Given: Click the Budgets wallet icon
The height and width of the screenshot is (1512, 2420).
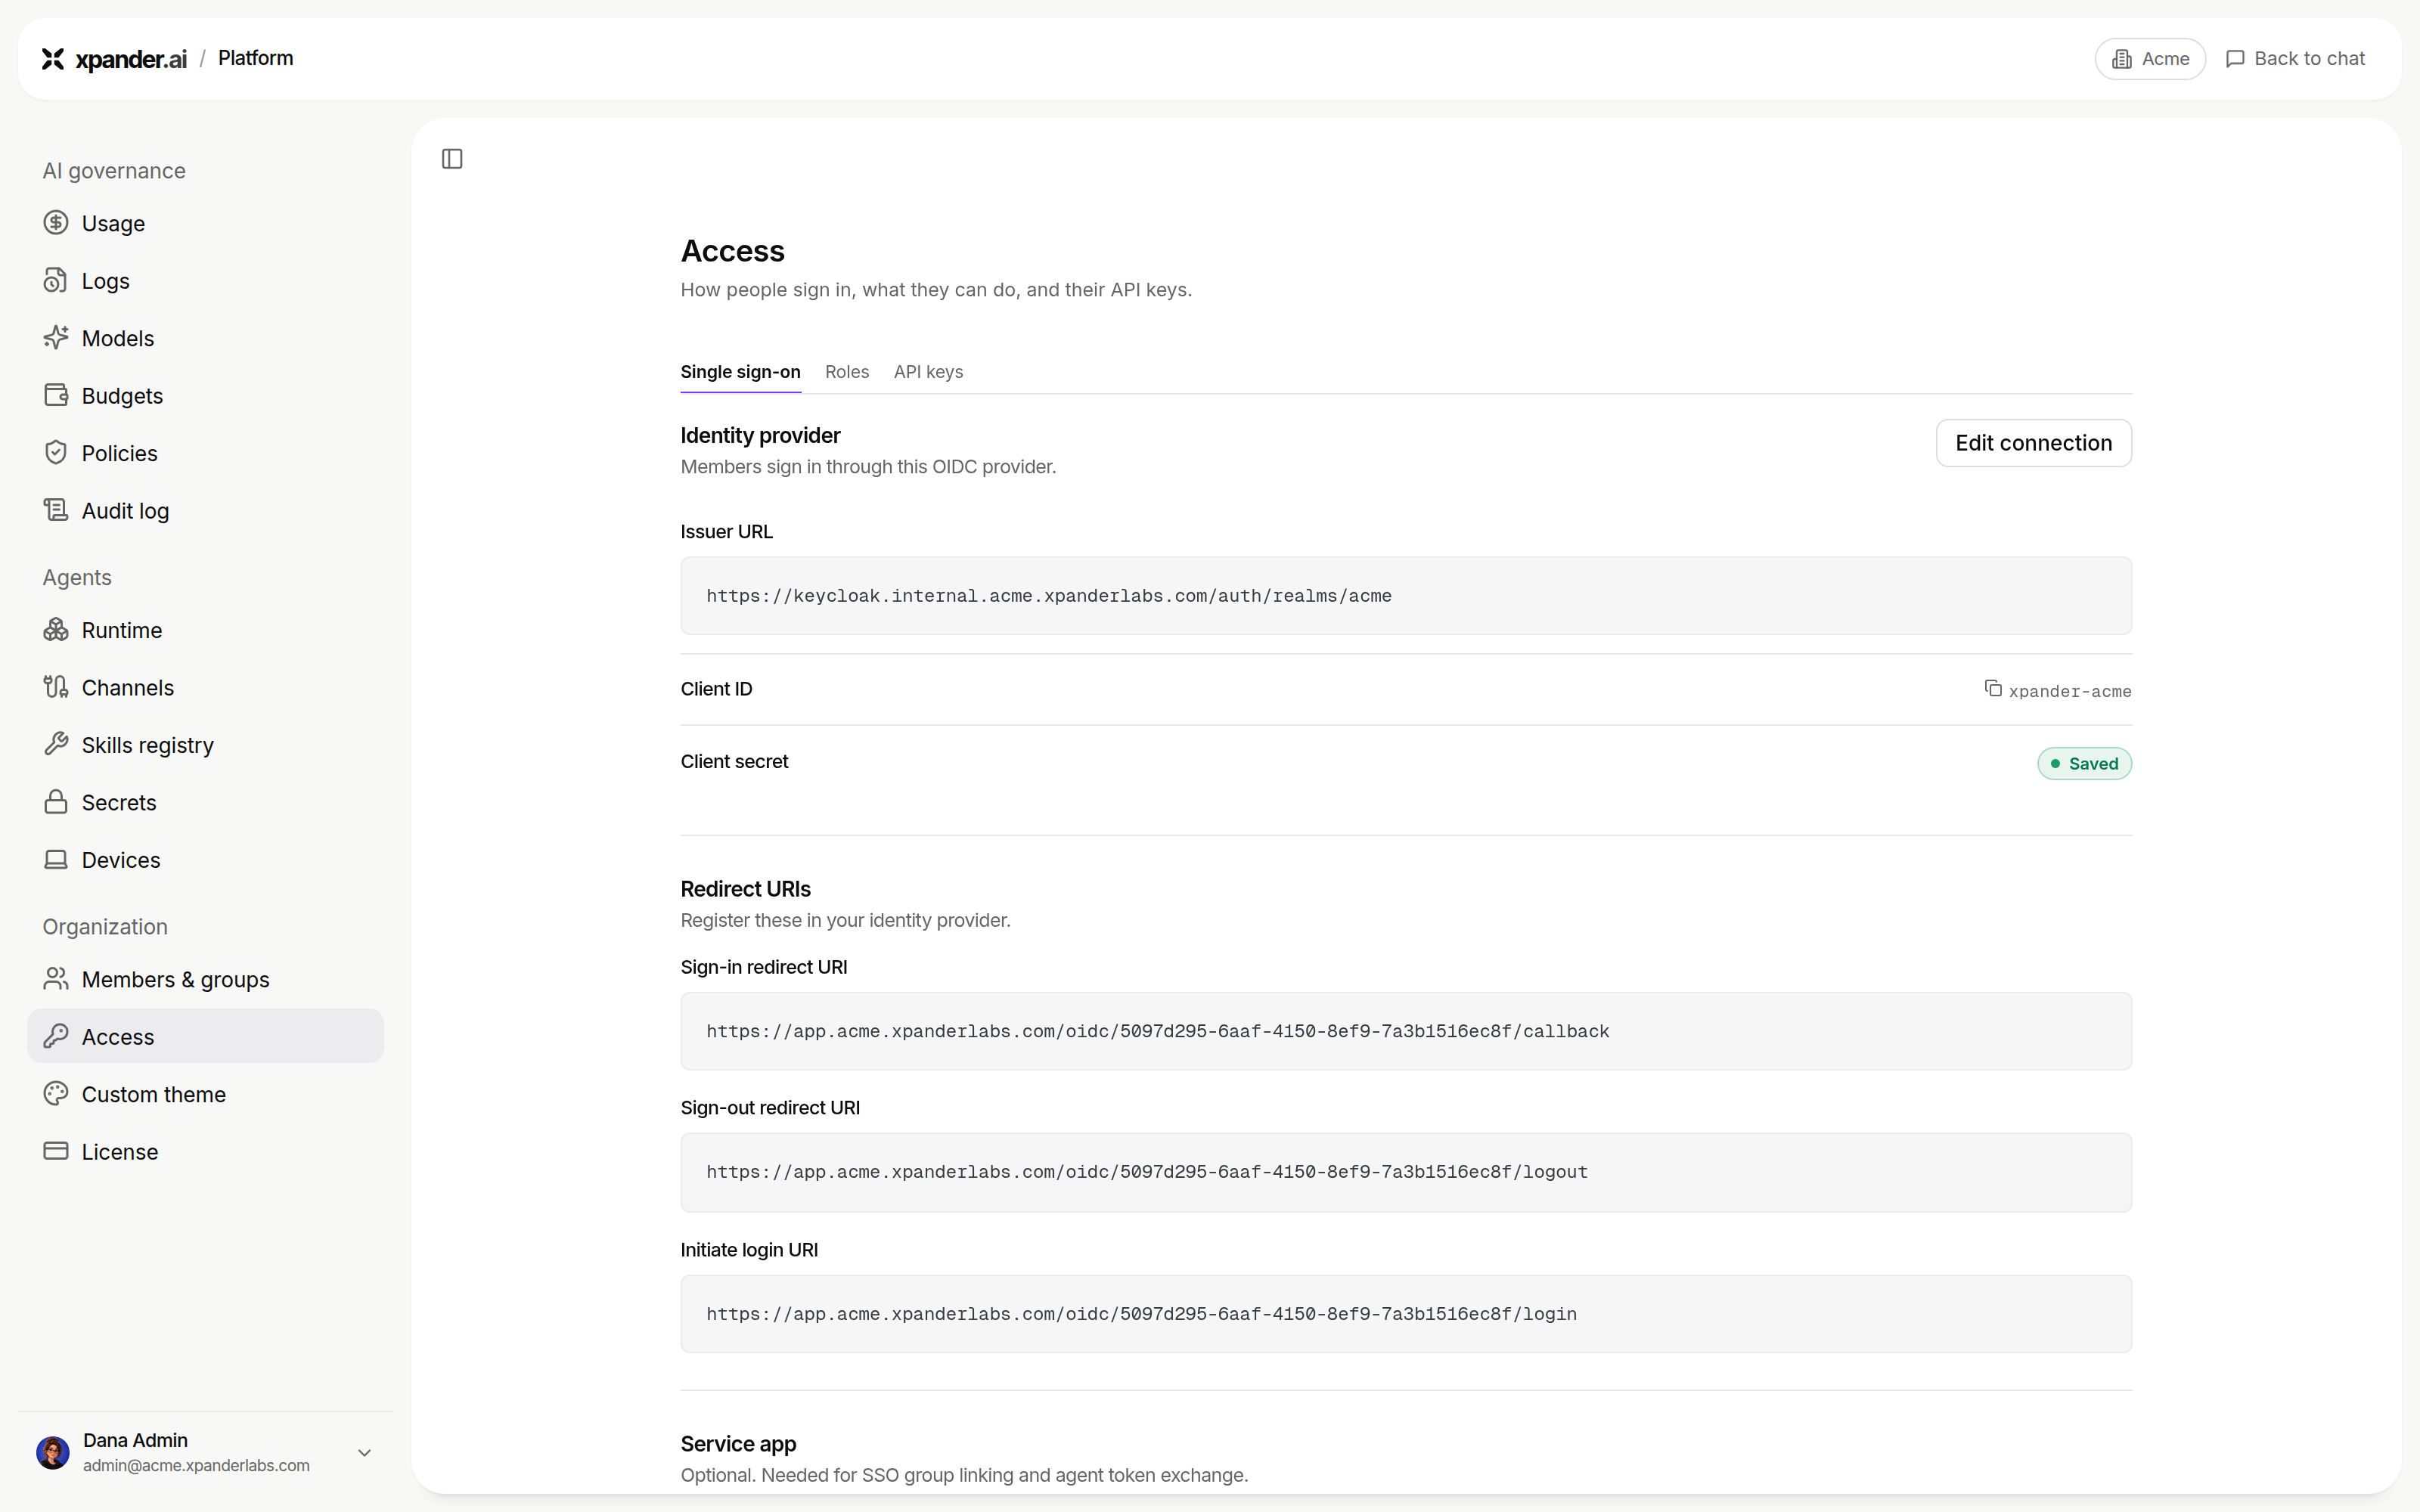Looking at the screenshot, I should (x=56, y=395).
